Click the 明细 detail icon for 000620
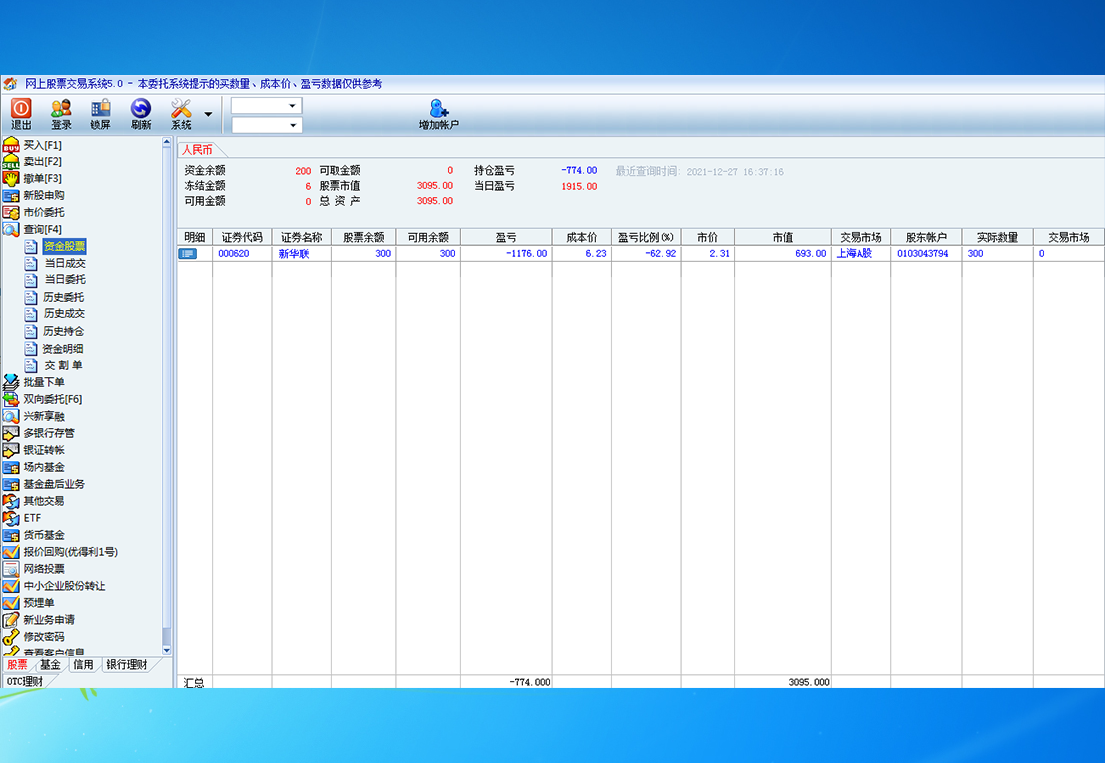The width and height of the screenshot is (1105, 763). [x=188, y=254]
